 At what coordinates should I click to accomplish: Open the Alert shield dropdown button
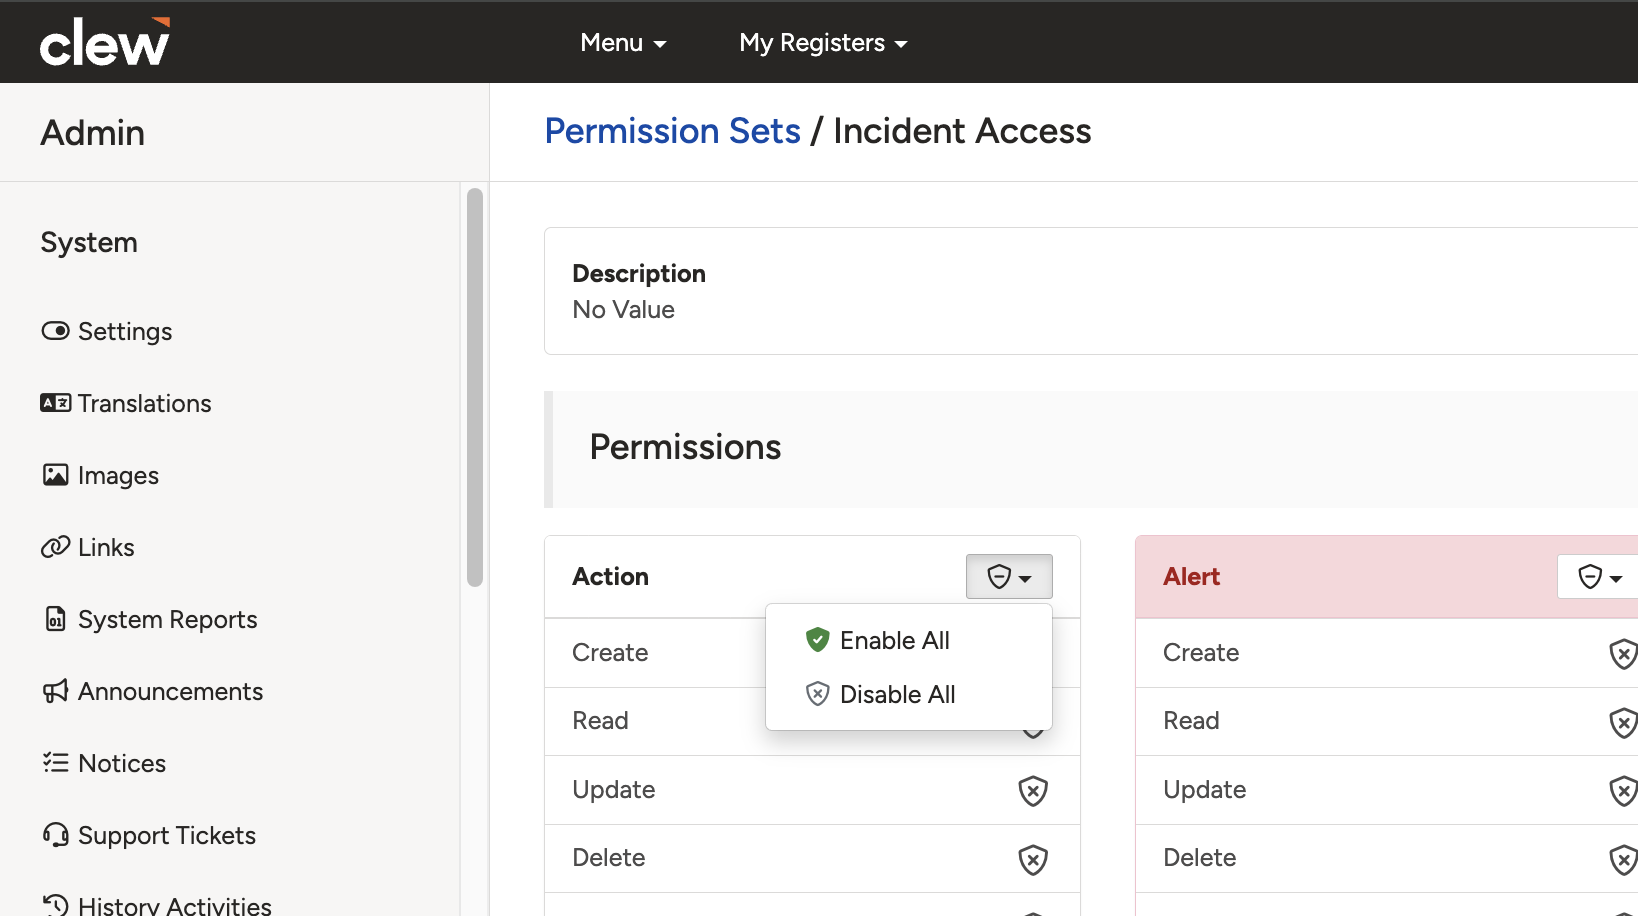tap(1599, 577)
